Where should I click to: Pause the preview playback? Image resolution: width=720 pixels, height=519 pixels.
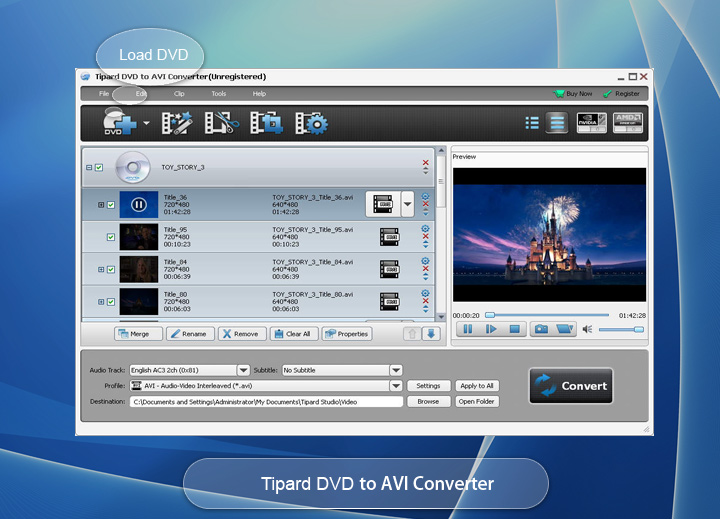(467, 329)
